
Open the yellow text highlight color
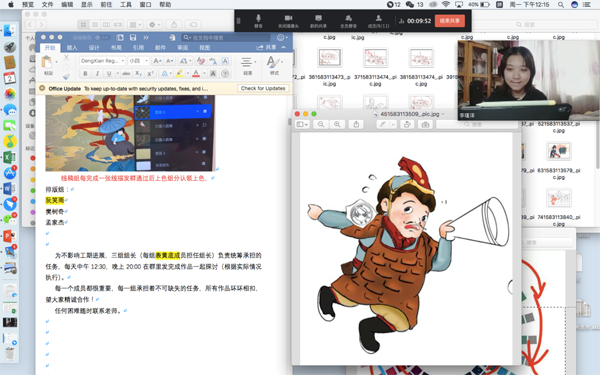click(x=179, y=73)
